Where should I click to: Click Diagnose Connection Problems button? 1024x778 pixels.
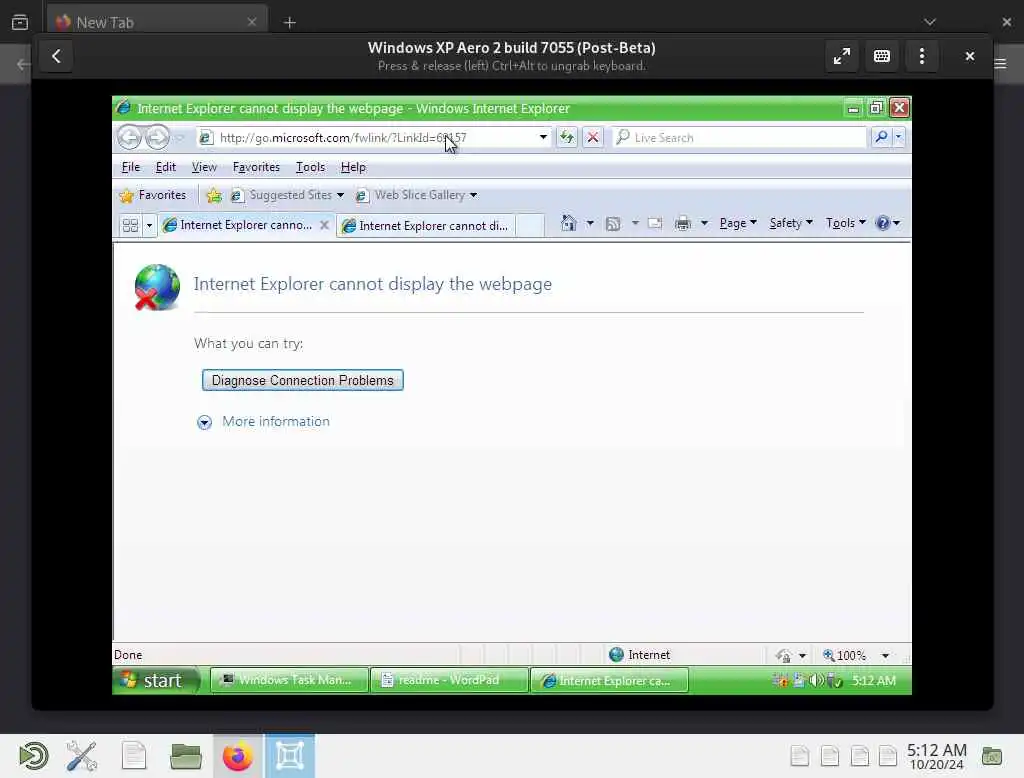[x=302, y=380]
